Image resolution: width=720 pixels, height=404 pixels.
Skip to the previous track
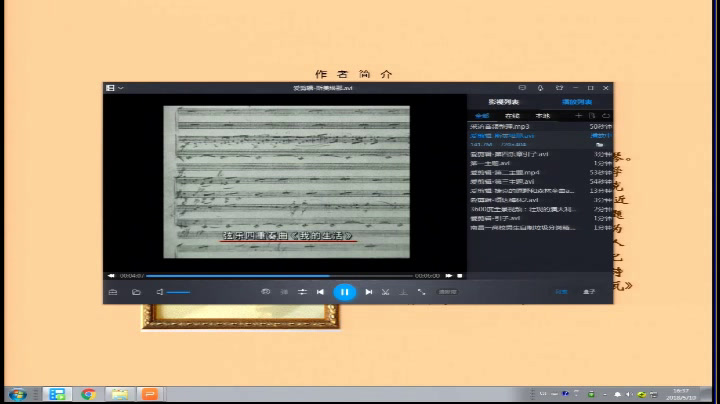point(320,292)
